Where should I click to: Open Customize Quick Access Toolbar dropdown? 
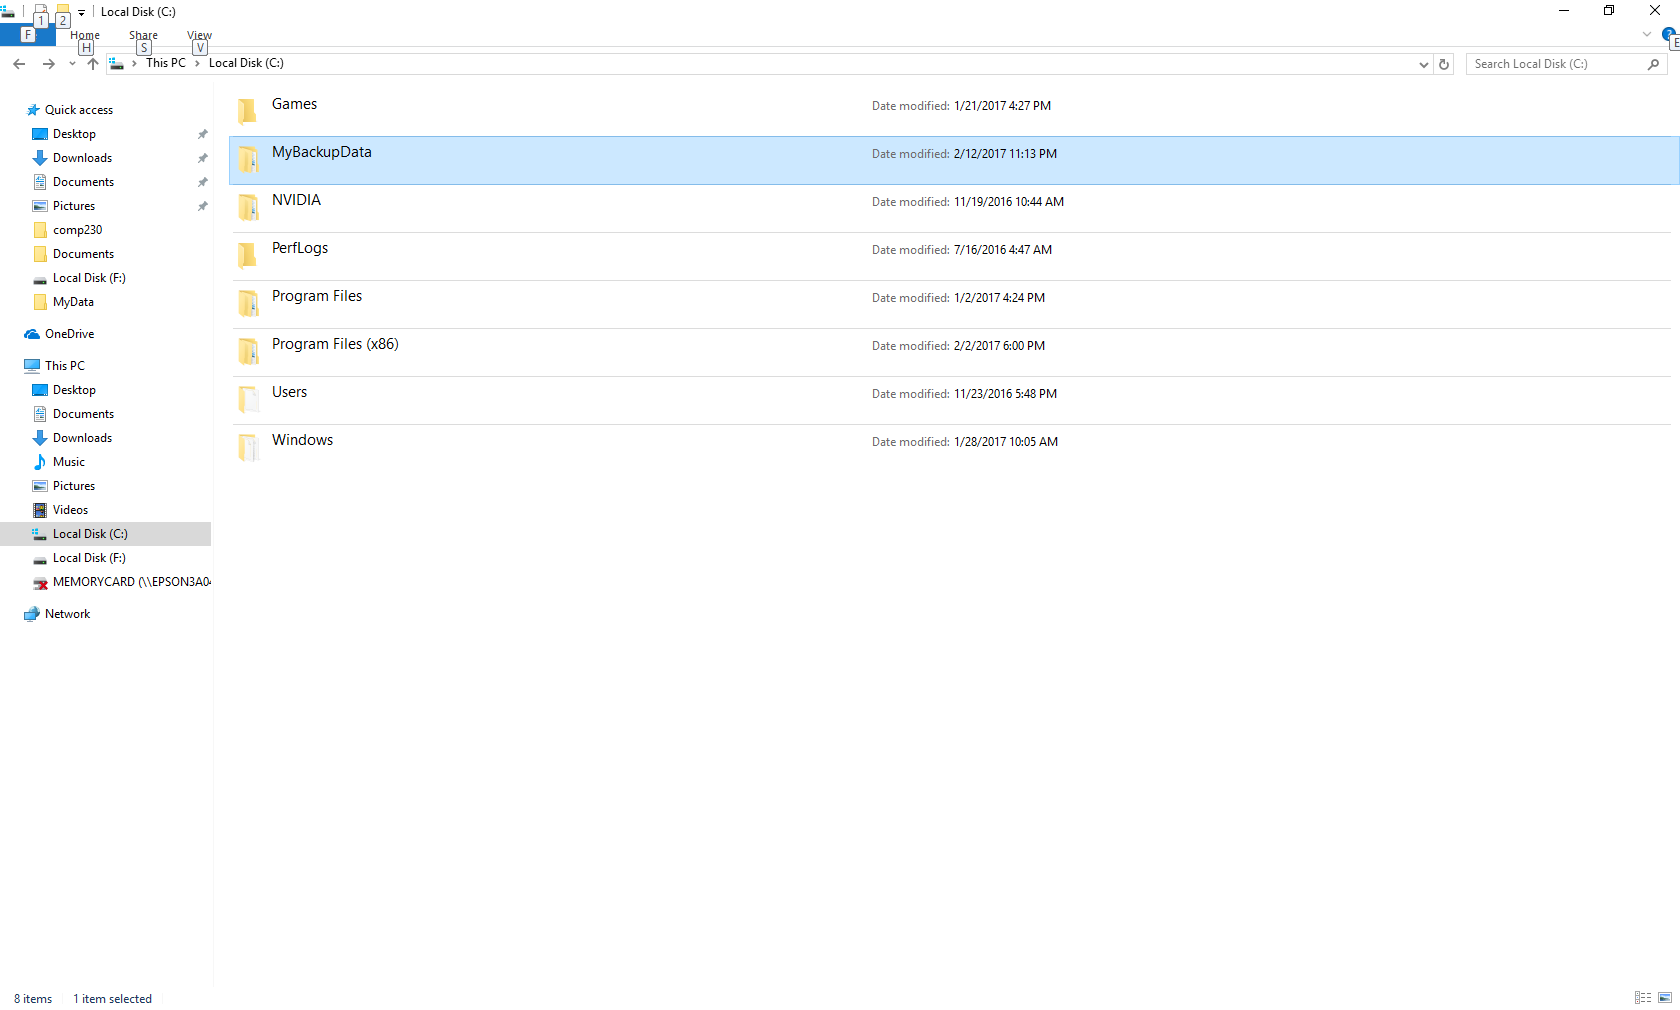pyautogui.click(x=82, y=13)
